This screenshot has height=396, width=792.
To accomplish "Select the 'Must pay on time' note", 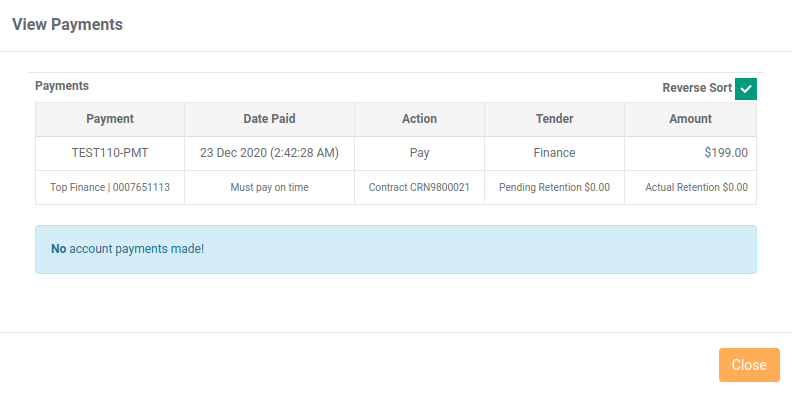I will click(269, 187).
